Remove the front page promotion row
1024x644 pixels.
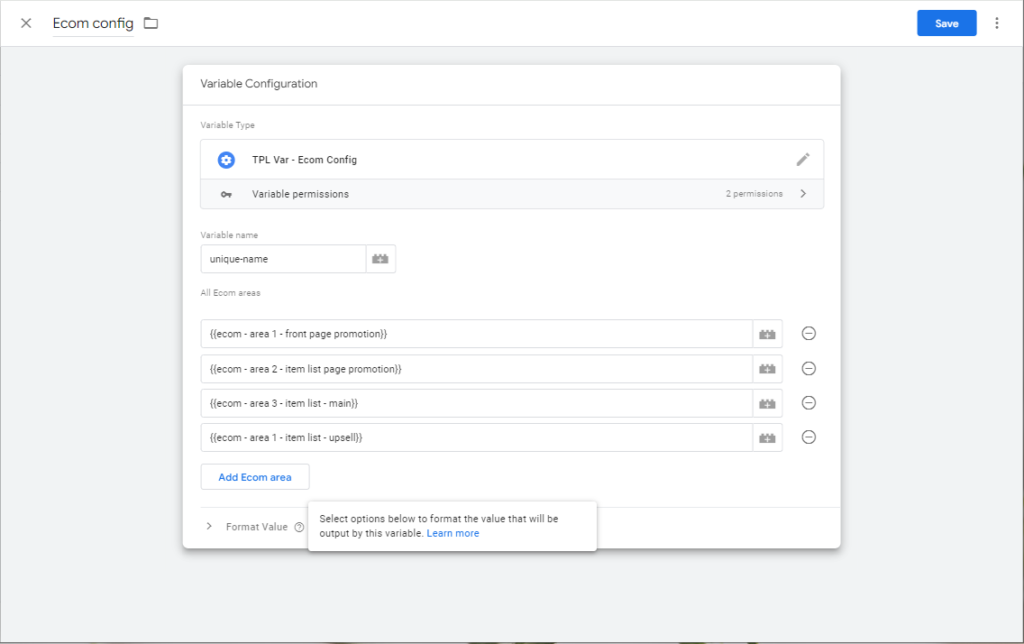click(x=809, y=334)
